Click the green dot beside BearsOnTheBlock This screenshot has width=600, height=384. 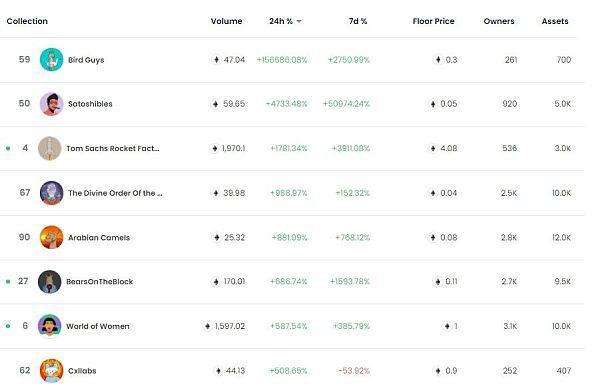click(8, 281)
